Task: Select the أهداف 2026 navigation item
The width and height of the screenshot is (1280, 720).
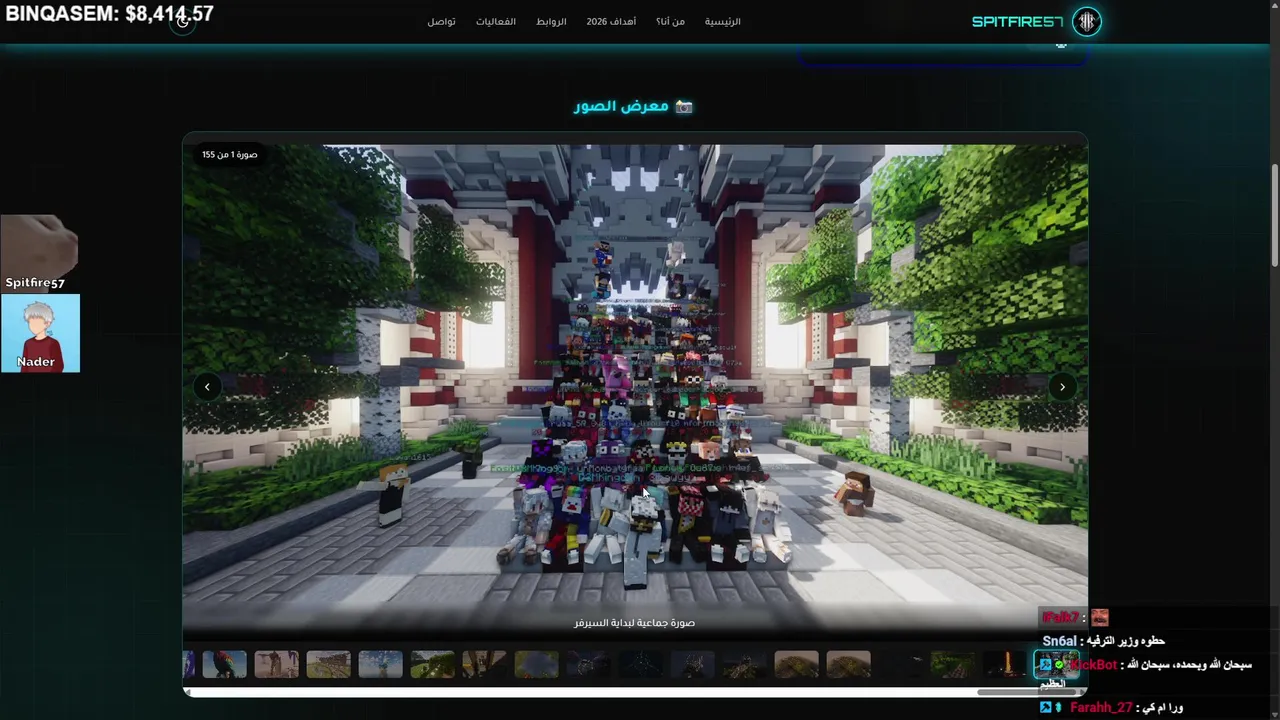Action: pos(610,22)
